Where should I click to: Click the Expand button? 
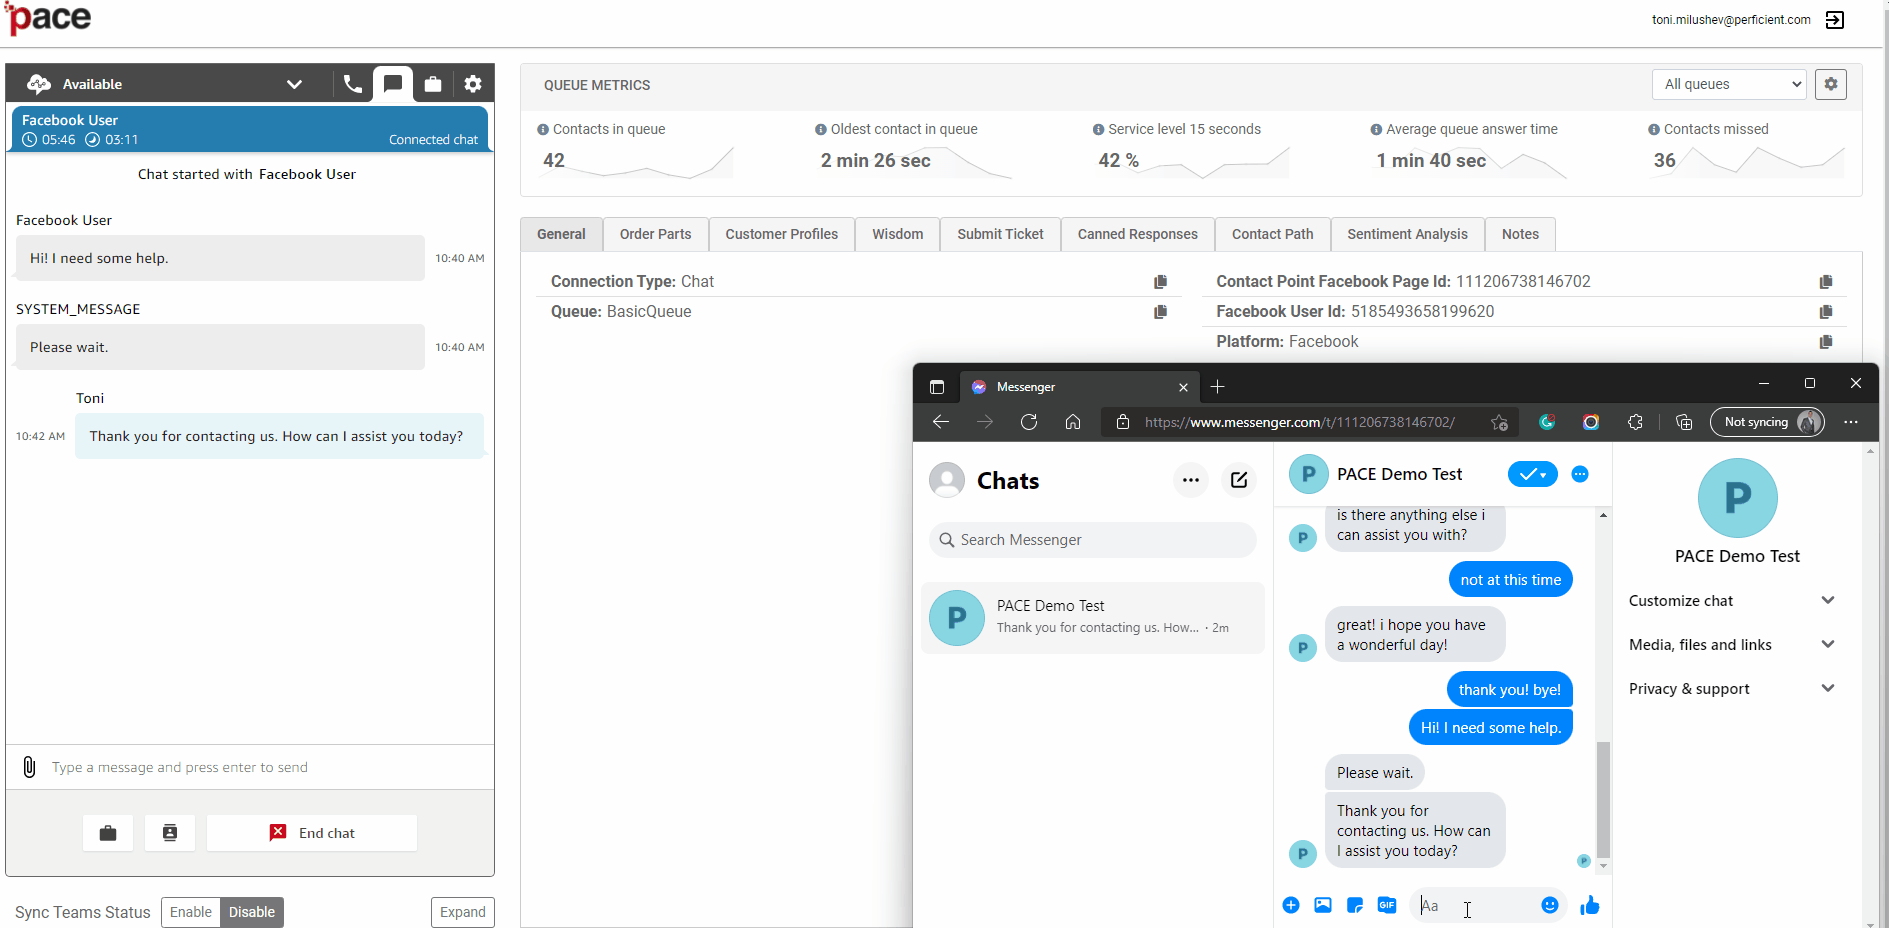(x=463, y=912)
